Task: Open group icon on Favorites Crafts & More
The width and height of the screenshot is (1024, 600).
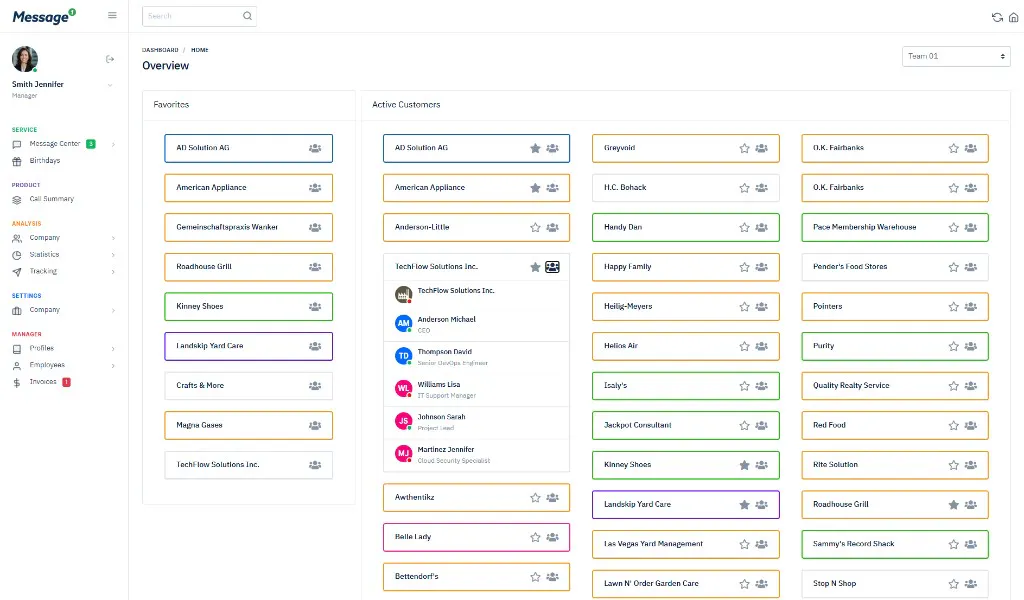Action: point(315,386)
